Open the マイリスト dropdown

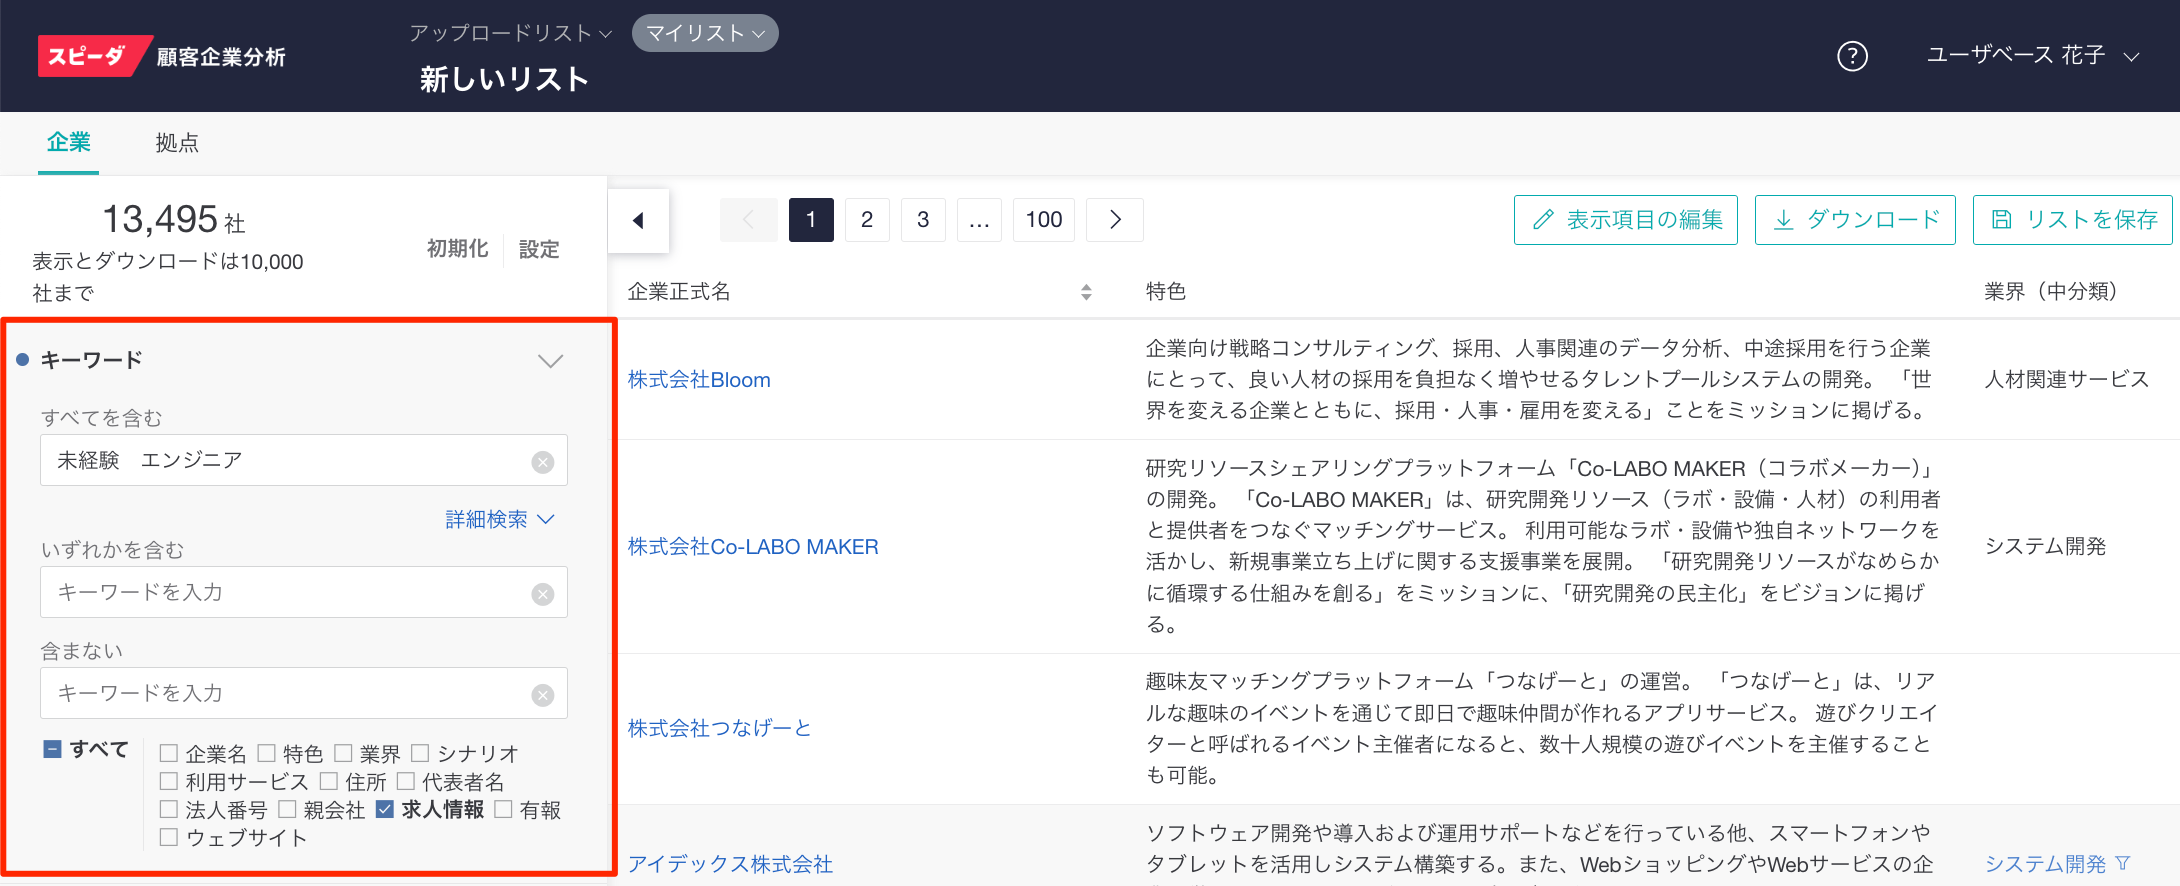(705, 33)
